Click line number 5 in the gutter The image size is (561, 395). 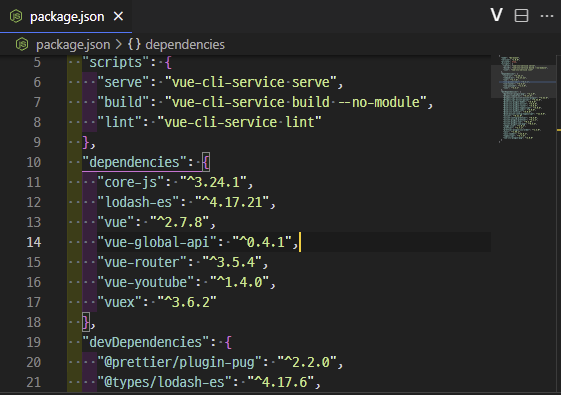tap(37, 63)
